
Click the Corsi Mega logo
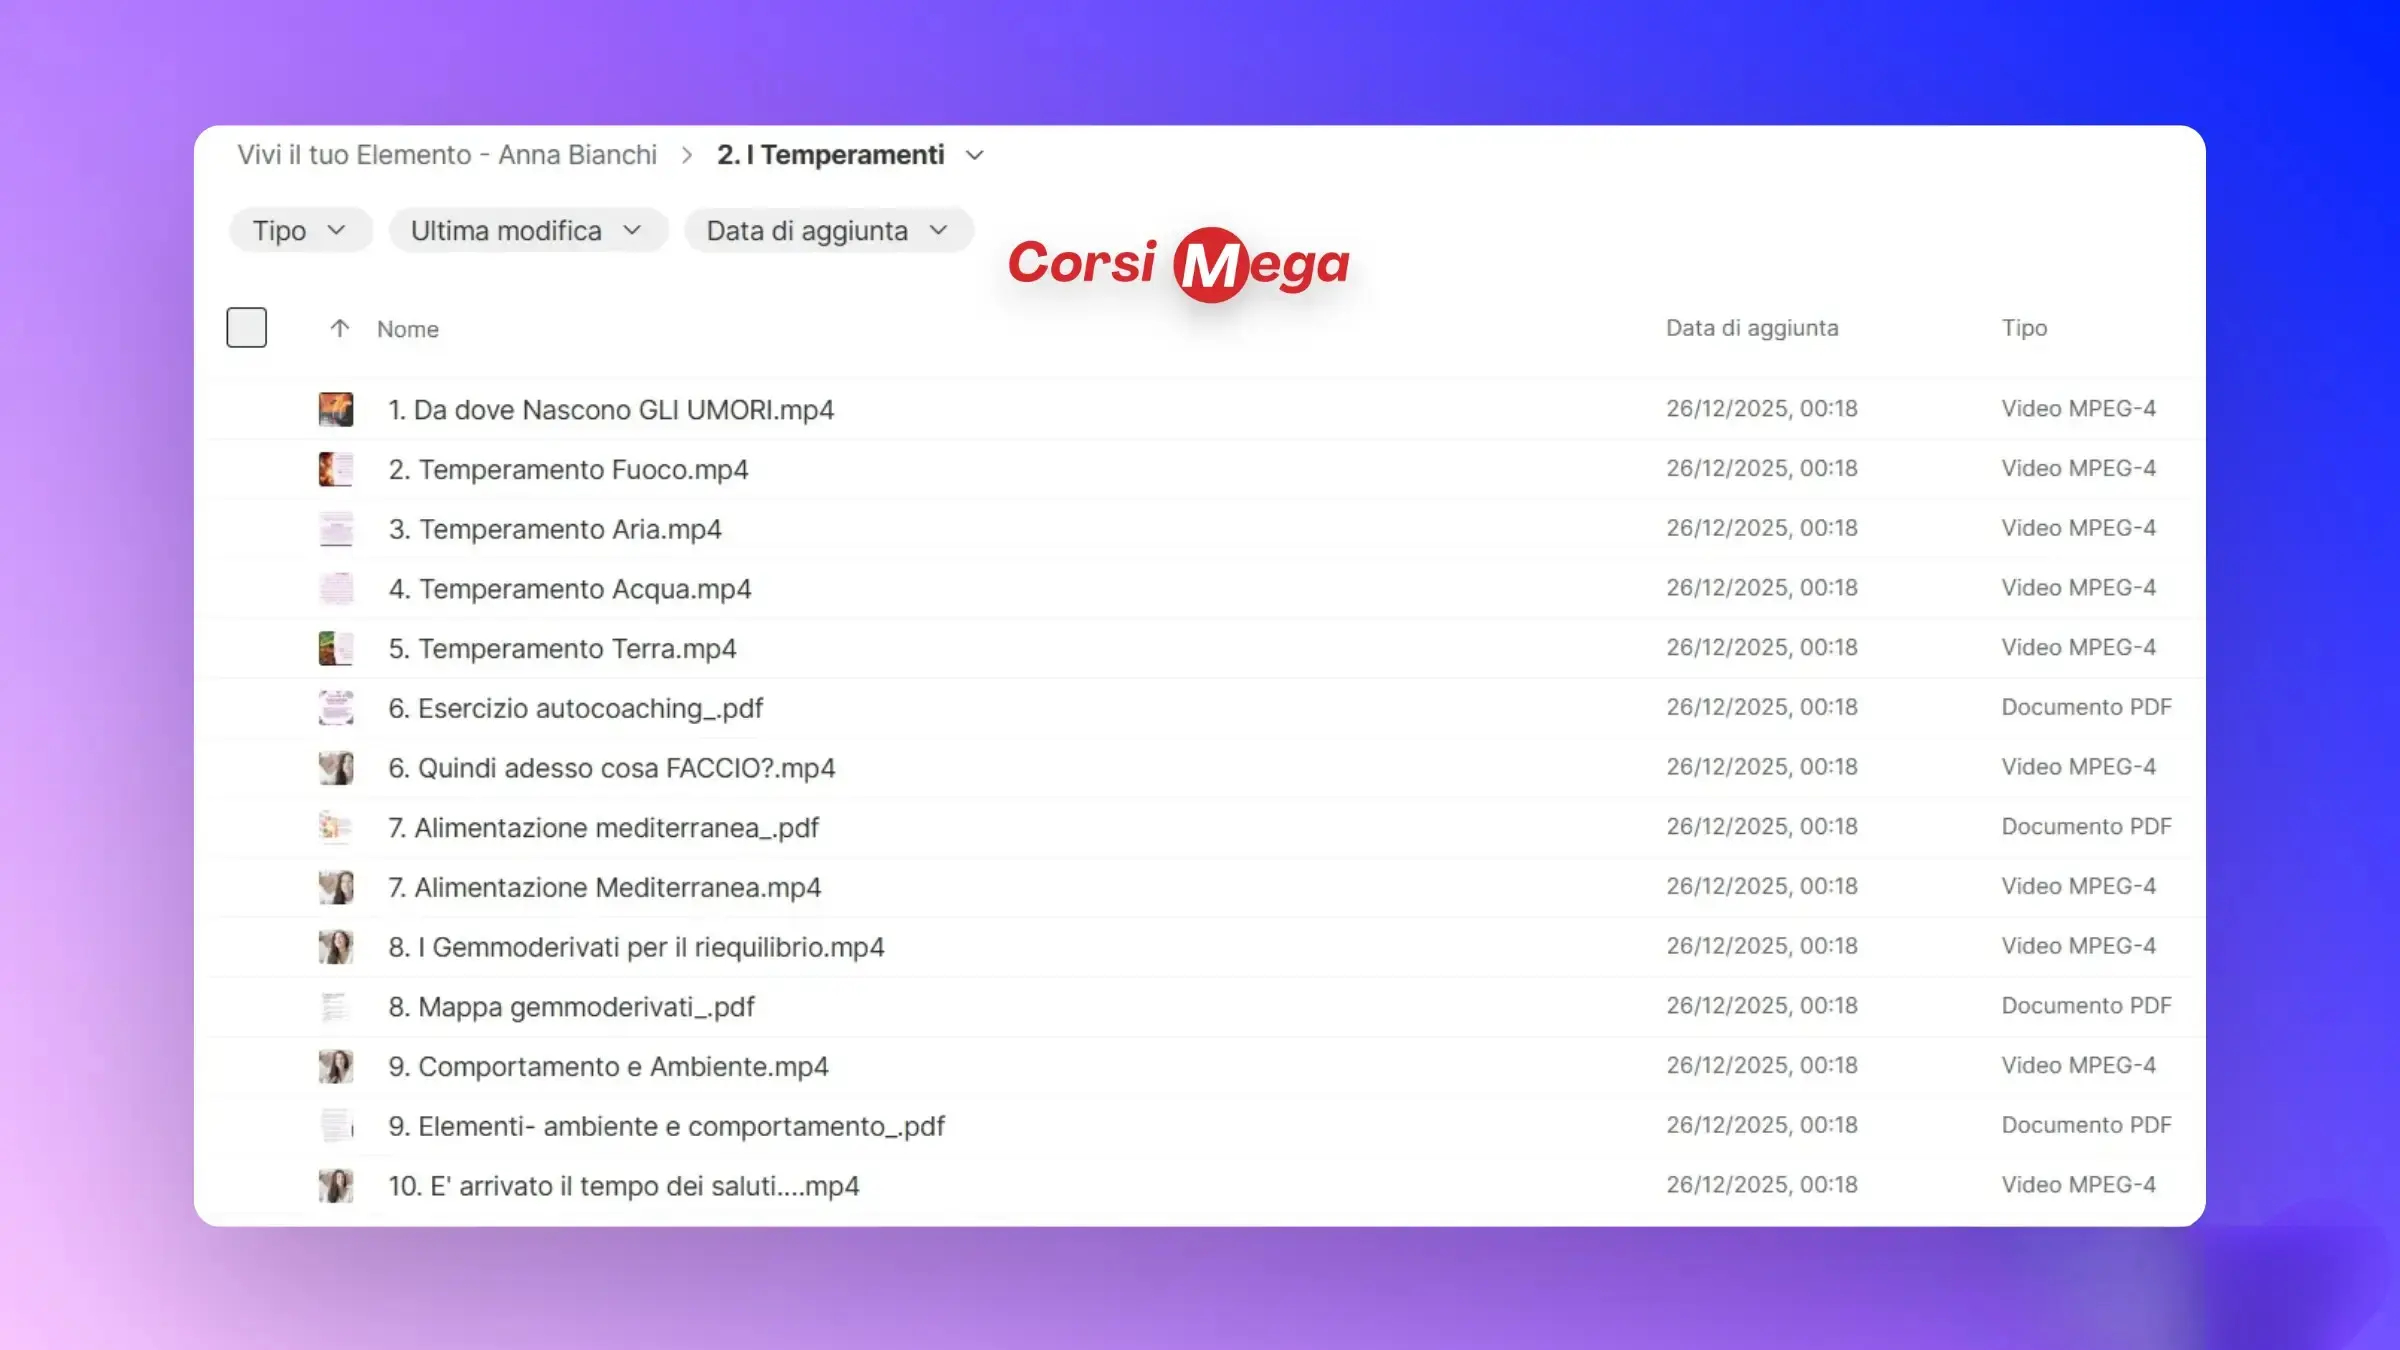[1178, 264]
